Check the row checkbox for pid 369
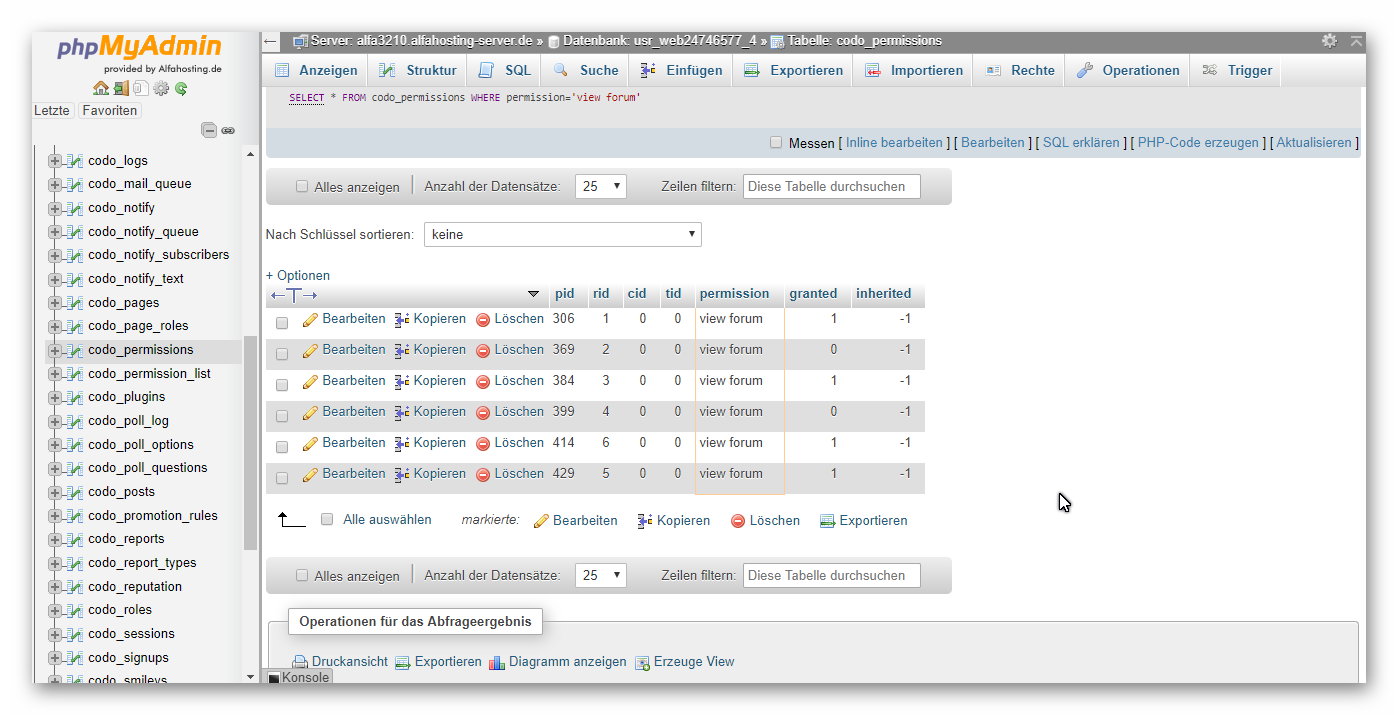Image resolution: width=1398 pixels, height=715 pixels. click(x=282, y=353)
